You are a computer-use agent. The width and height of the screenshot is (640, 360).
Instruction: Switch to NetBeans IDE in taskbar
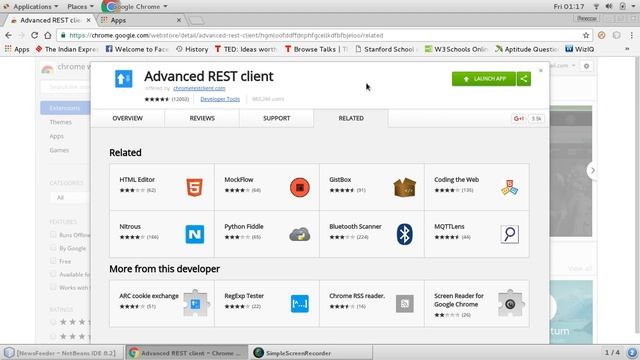point(61,353)
